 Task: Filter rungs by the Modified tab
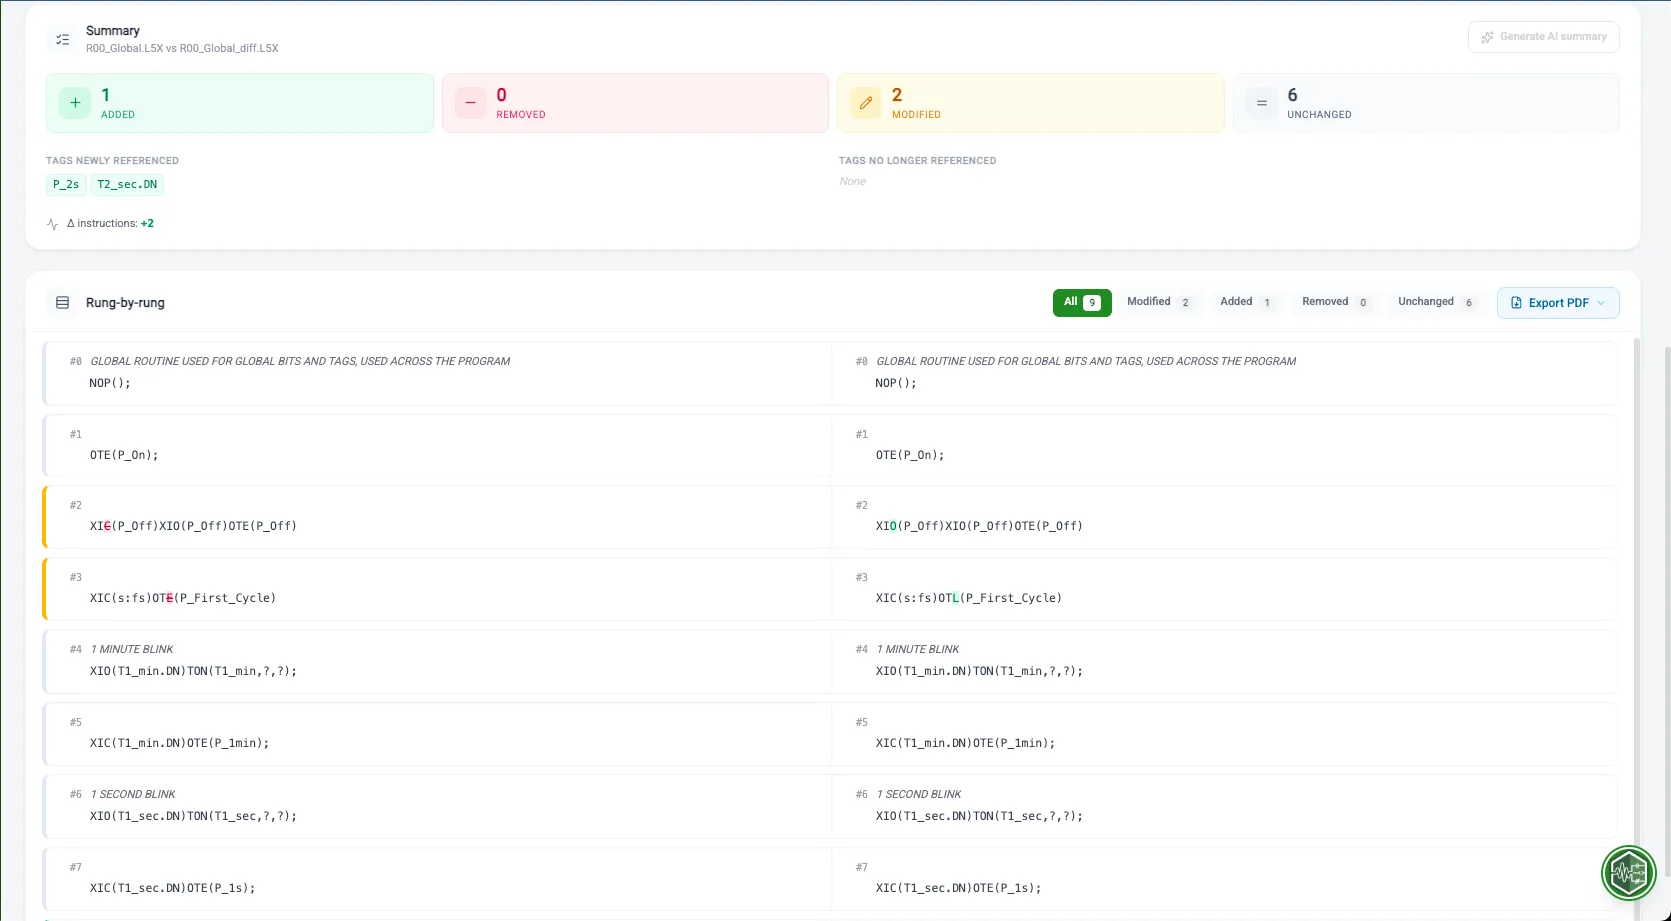click(1159, 302)
